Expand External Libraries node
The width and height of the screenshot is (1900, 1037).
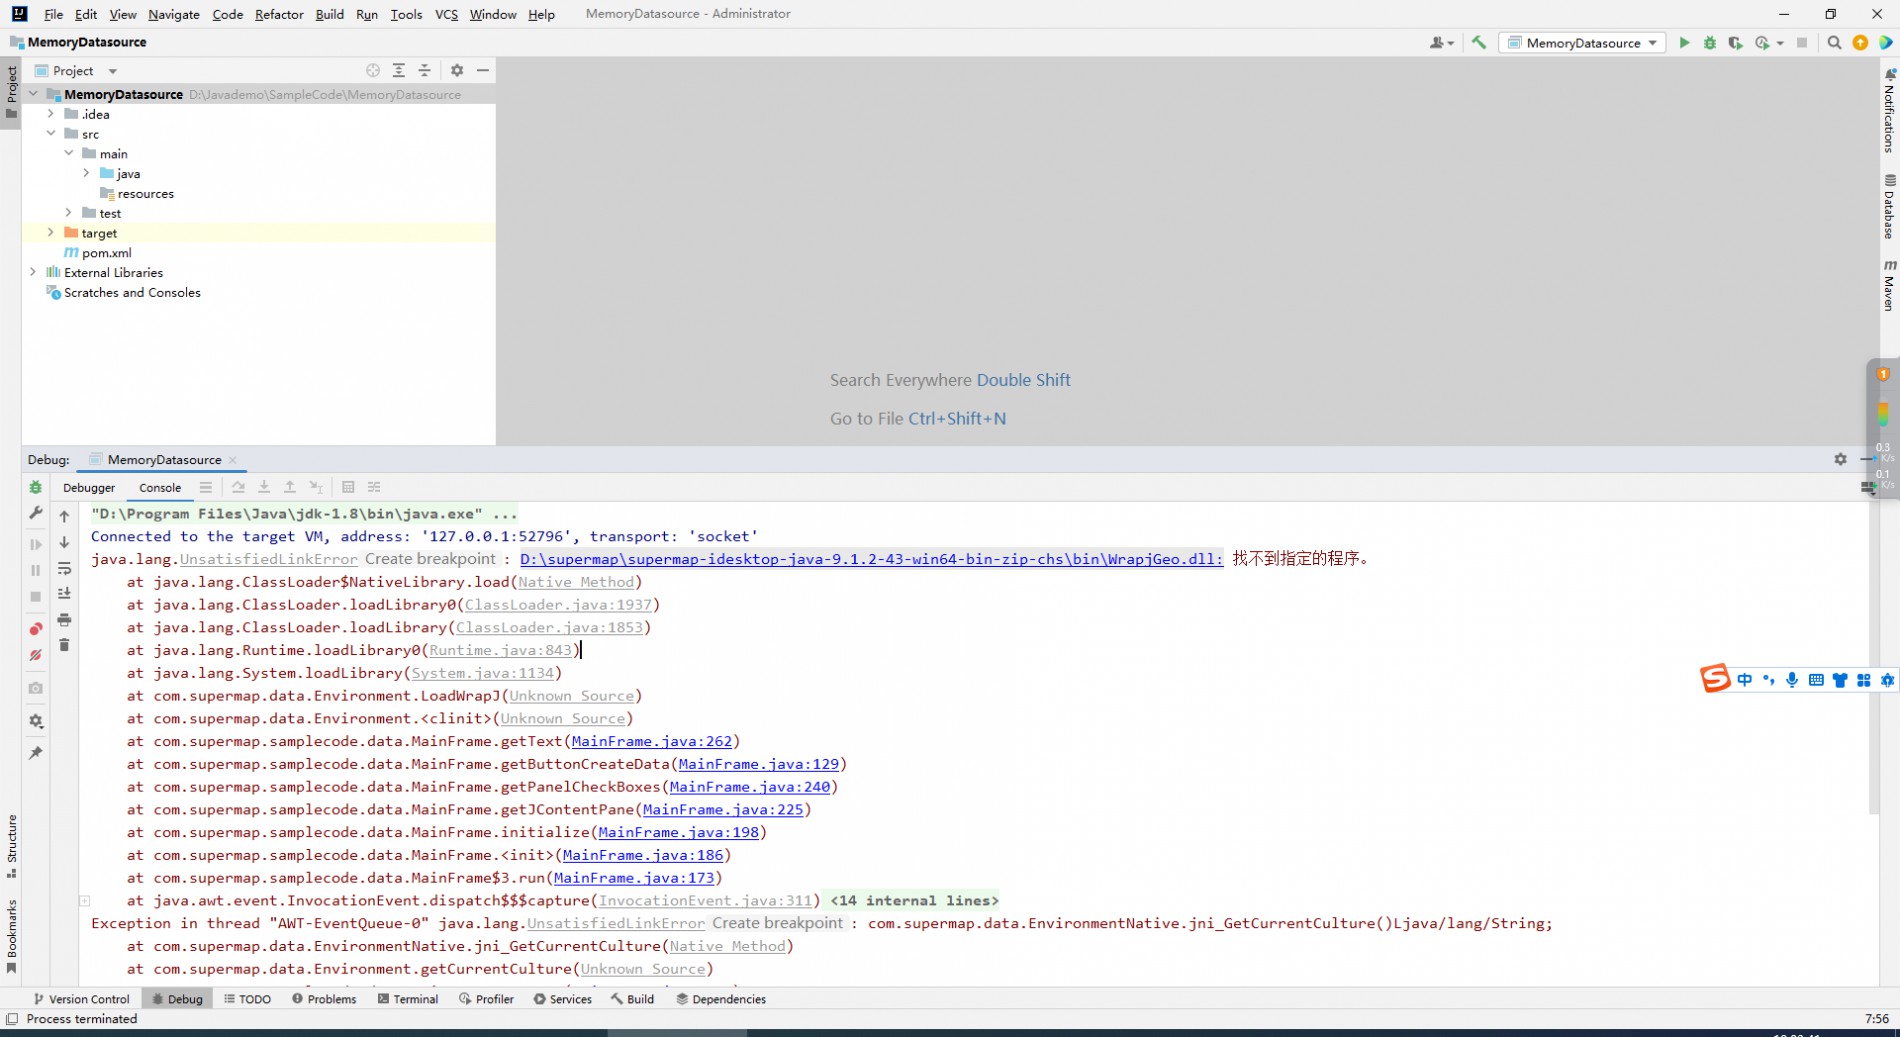pyautogui.click(x=33, y=272)
